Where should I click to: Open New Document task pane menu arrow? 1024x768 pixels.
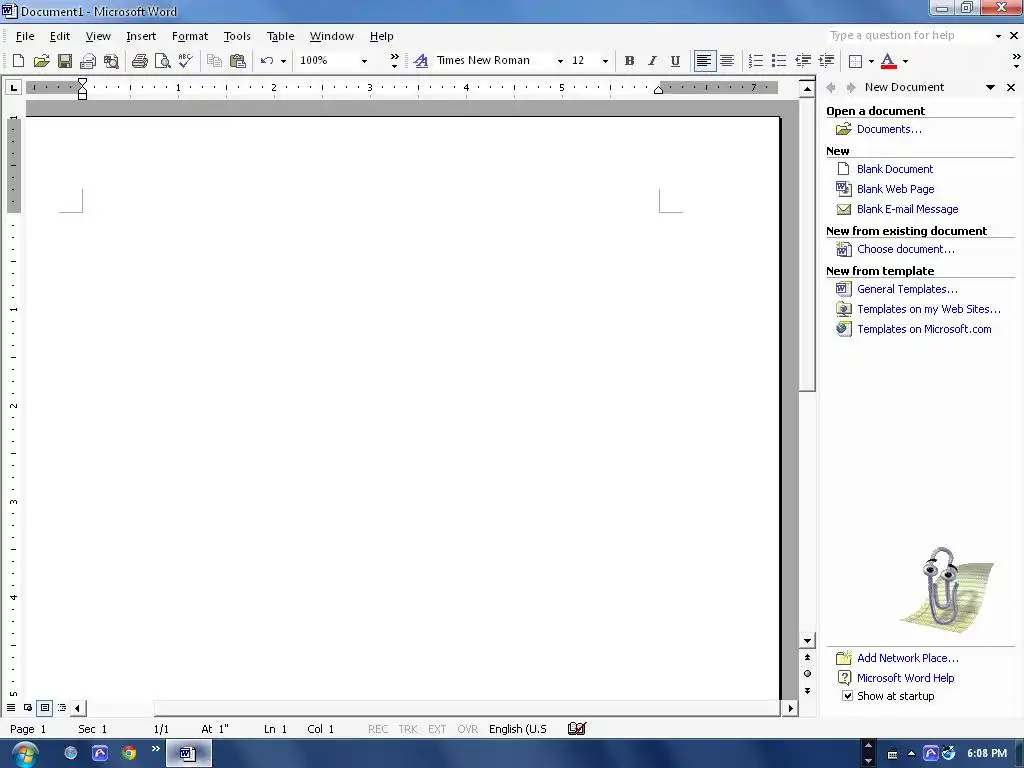tap(990, 88)
